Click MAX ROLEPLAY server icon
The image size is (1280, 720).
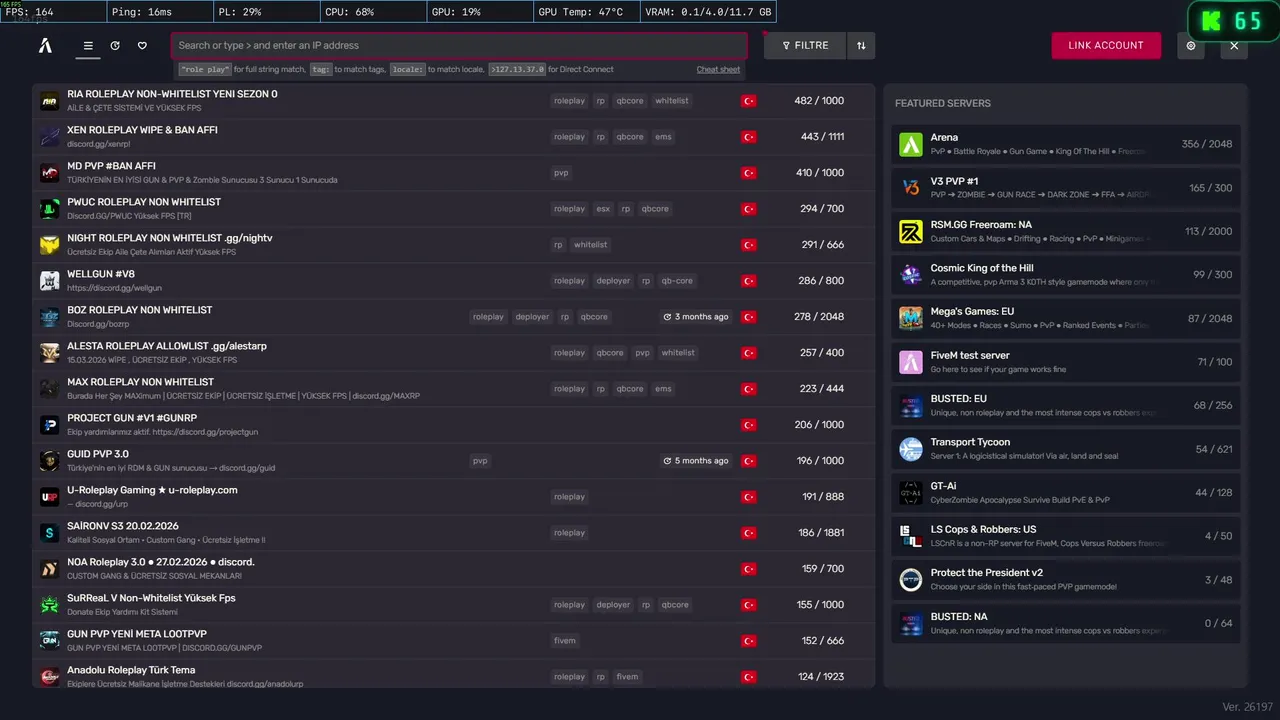tap(50, 389)
